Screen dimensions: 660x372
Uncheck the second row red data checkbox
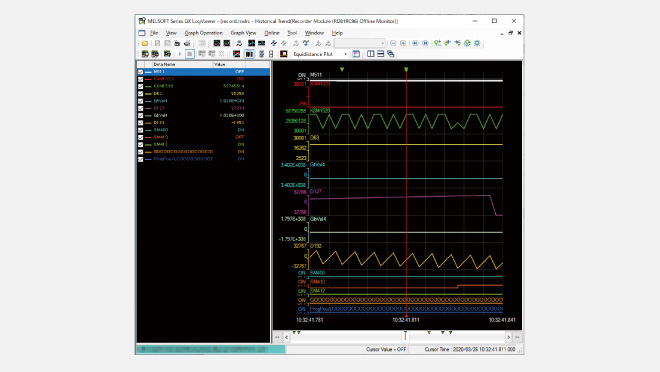[141, 79]
